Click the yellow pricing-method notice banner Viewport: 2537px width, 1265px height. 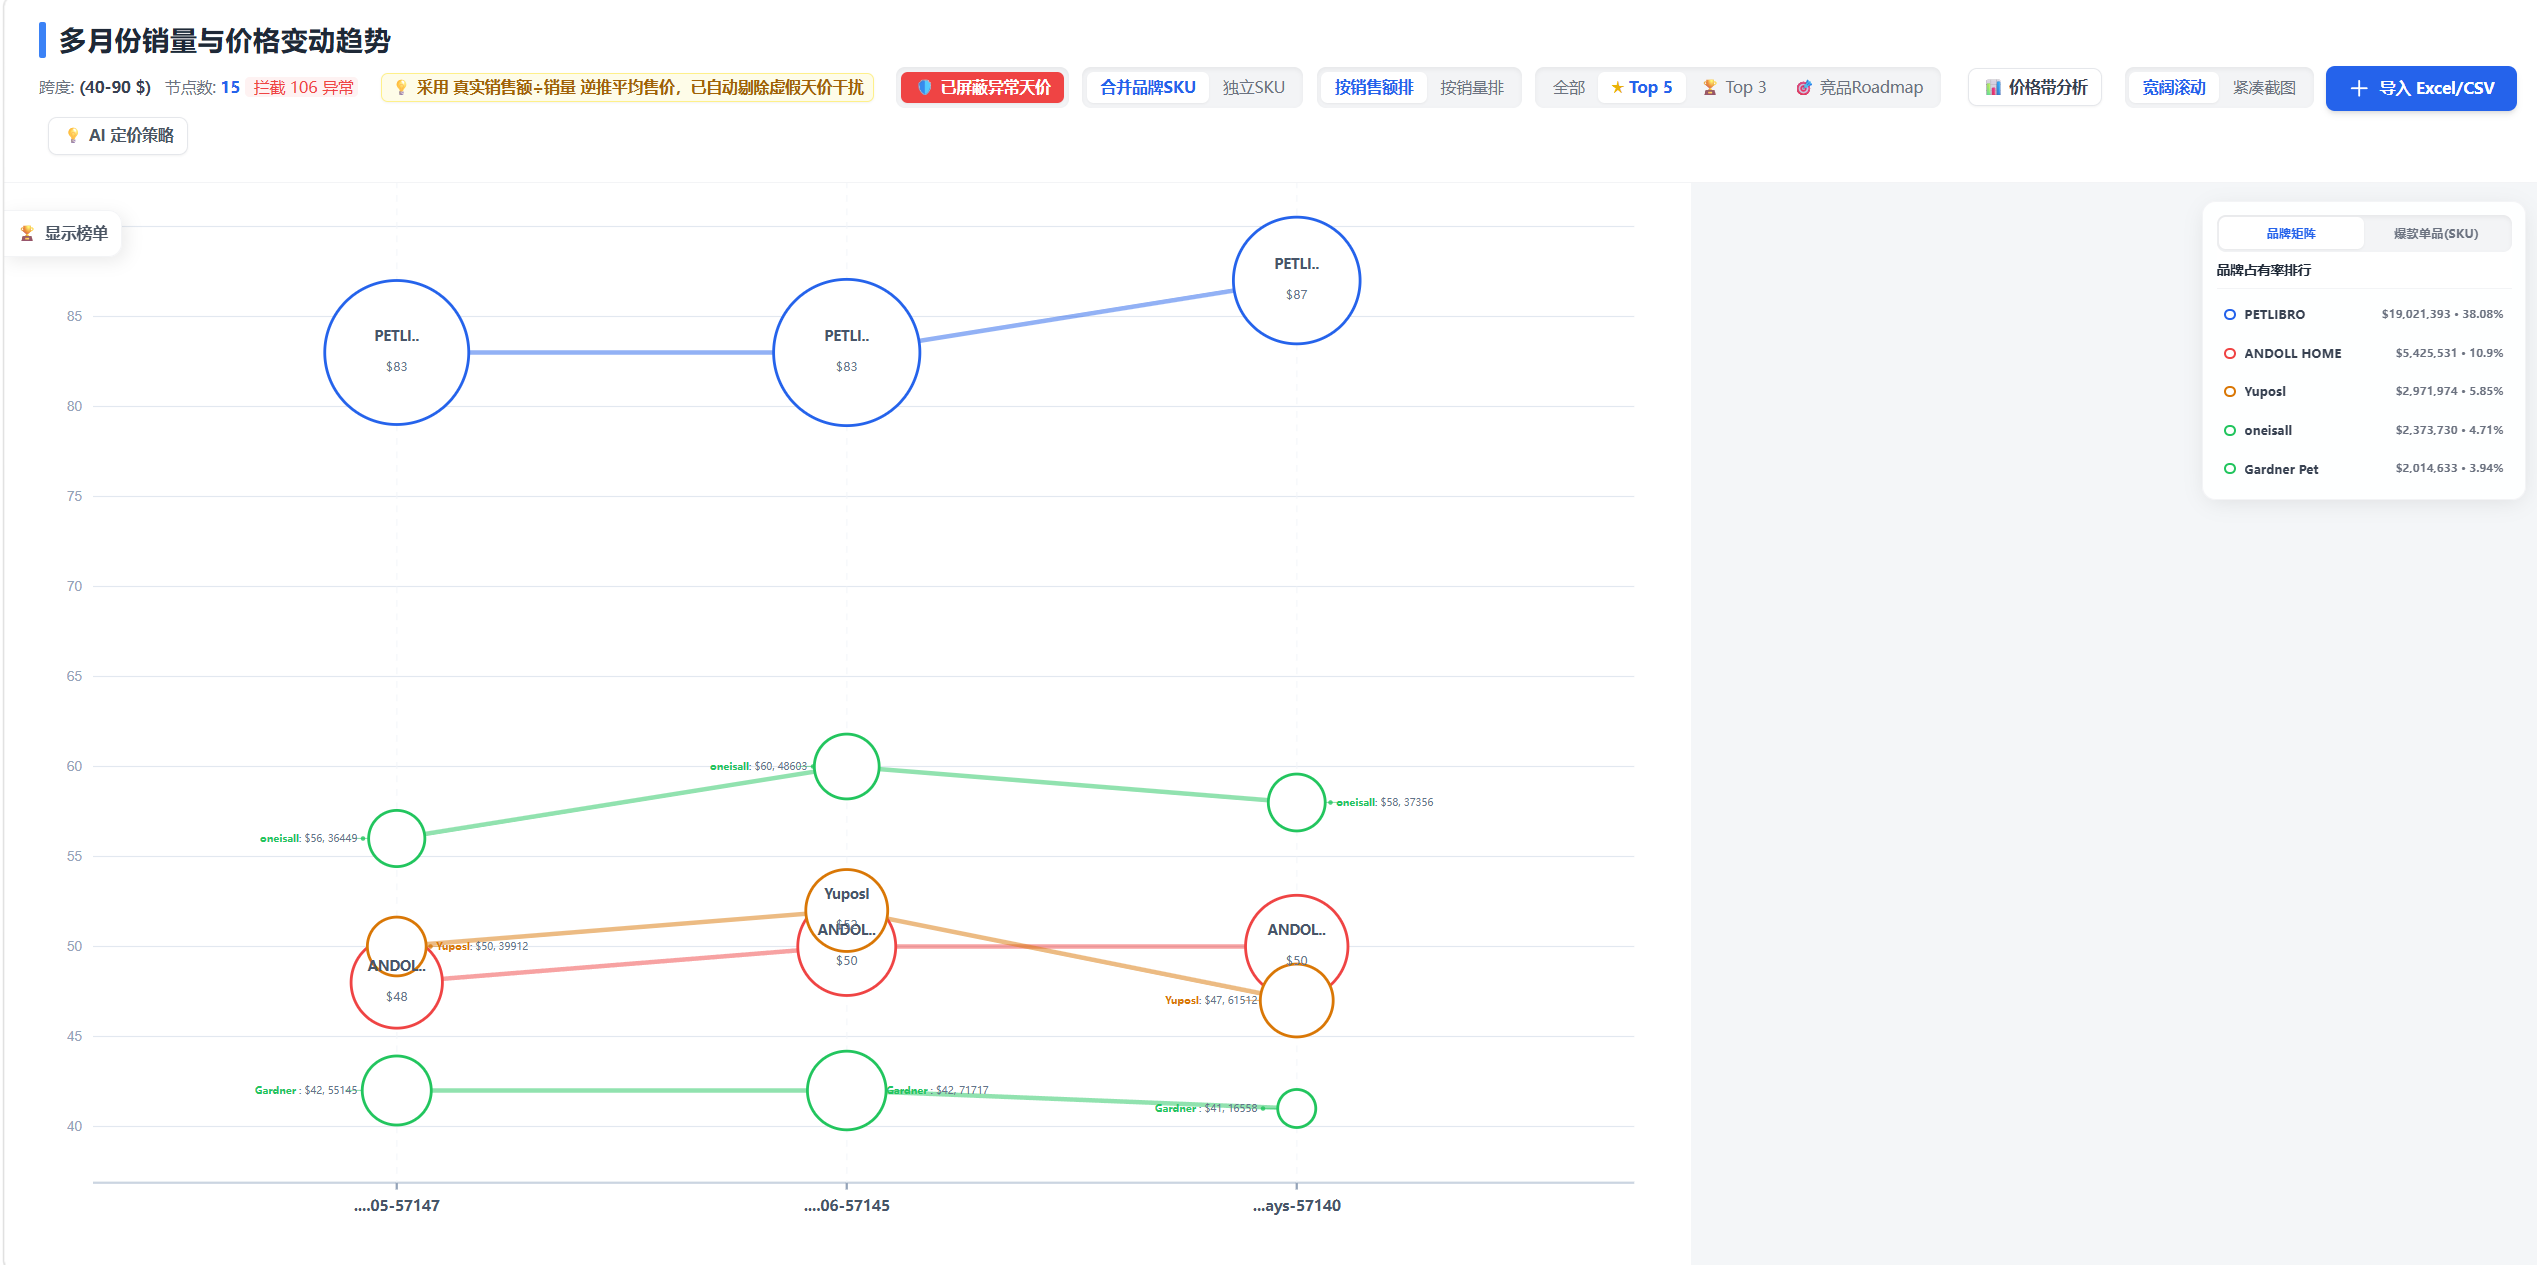click(x=627, y=87)
